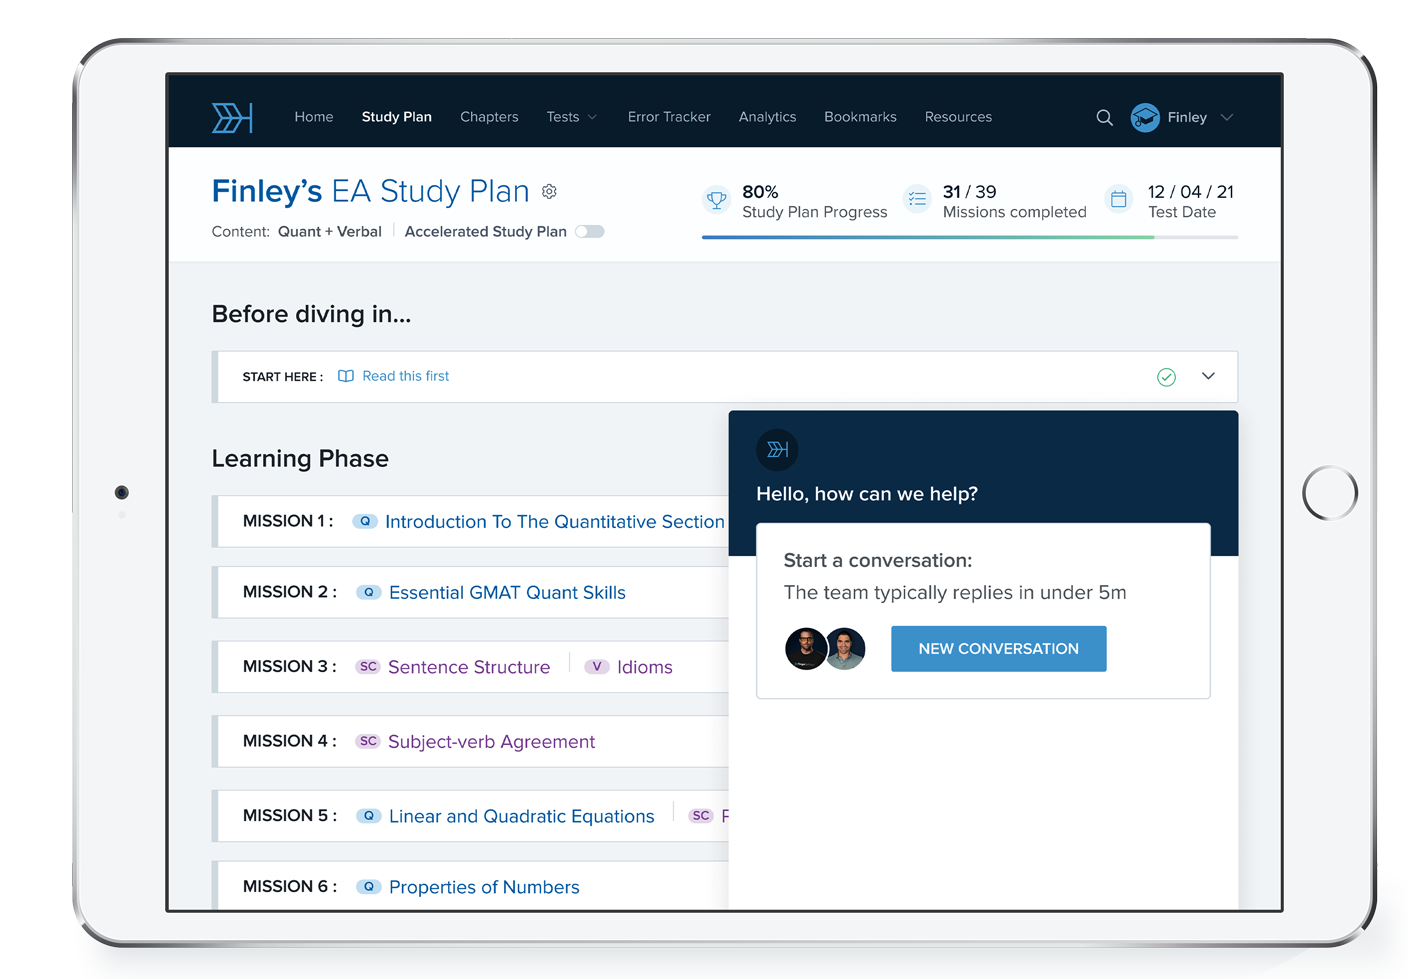Click the V badge next to Idioms
This screenshot has height=979, width=1408.
[x=597, y=666]
